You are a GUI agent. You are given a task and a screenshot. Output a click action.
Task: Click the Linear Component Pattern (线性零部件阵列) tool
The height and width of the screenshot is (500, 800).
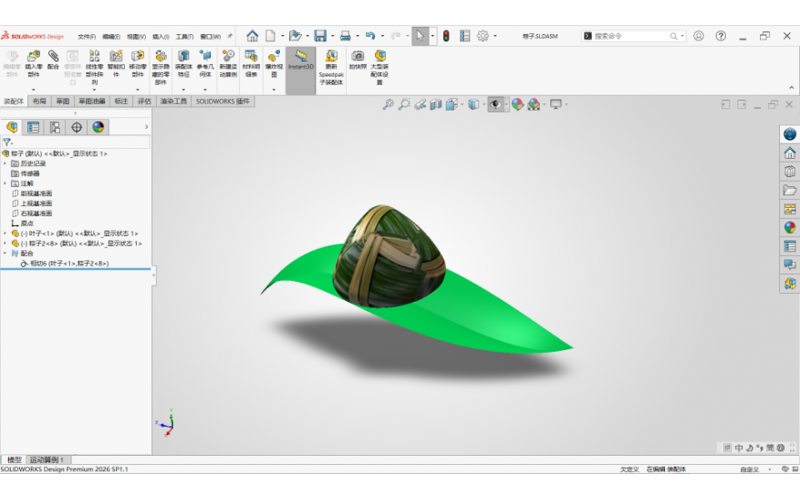click(x=94, y=67)
